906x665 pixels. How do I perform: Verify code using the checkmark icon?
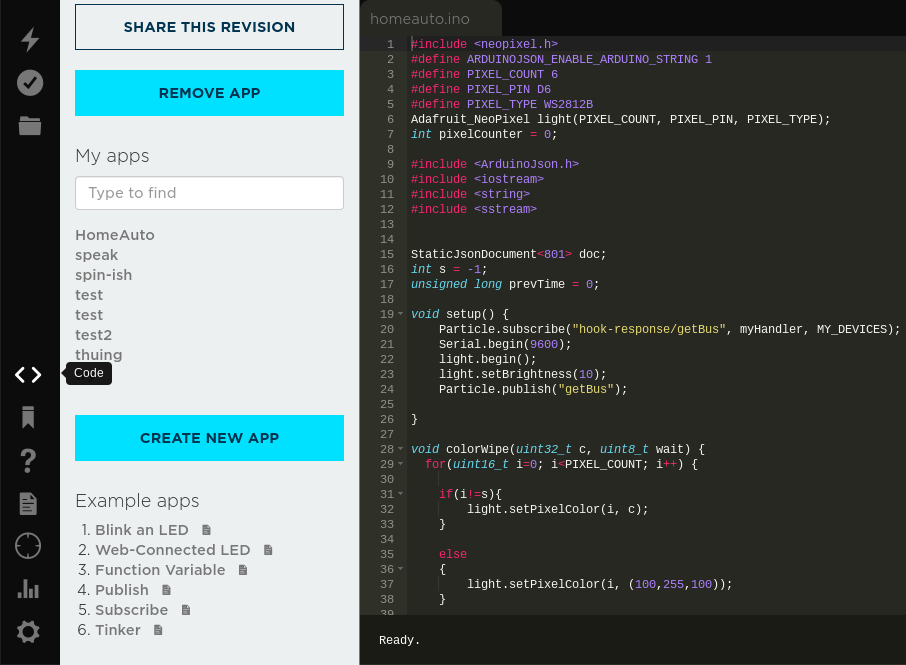pos(29,83)
